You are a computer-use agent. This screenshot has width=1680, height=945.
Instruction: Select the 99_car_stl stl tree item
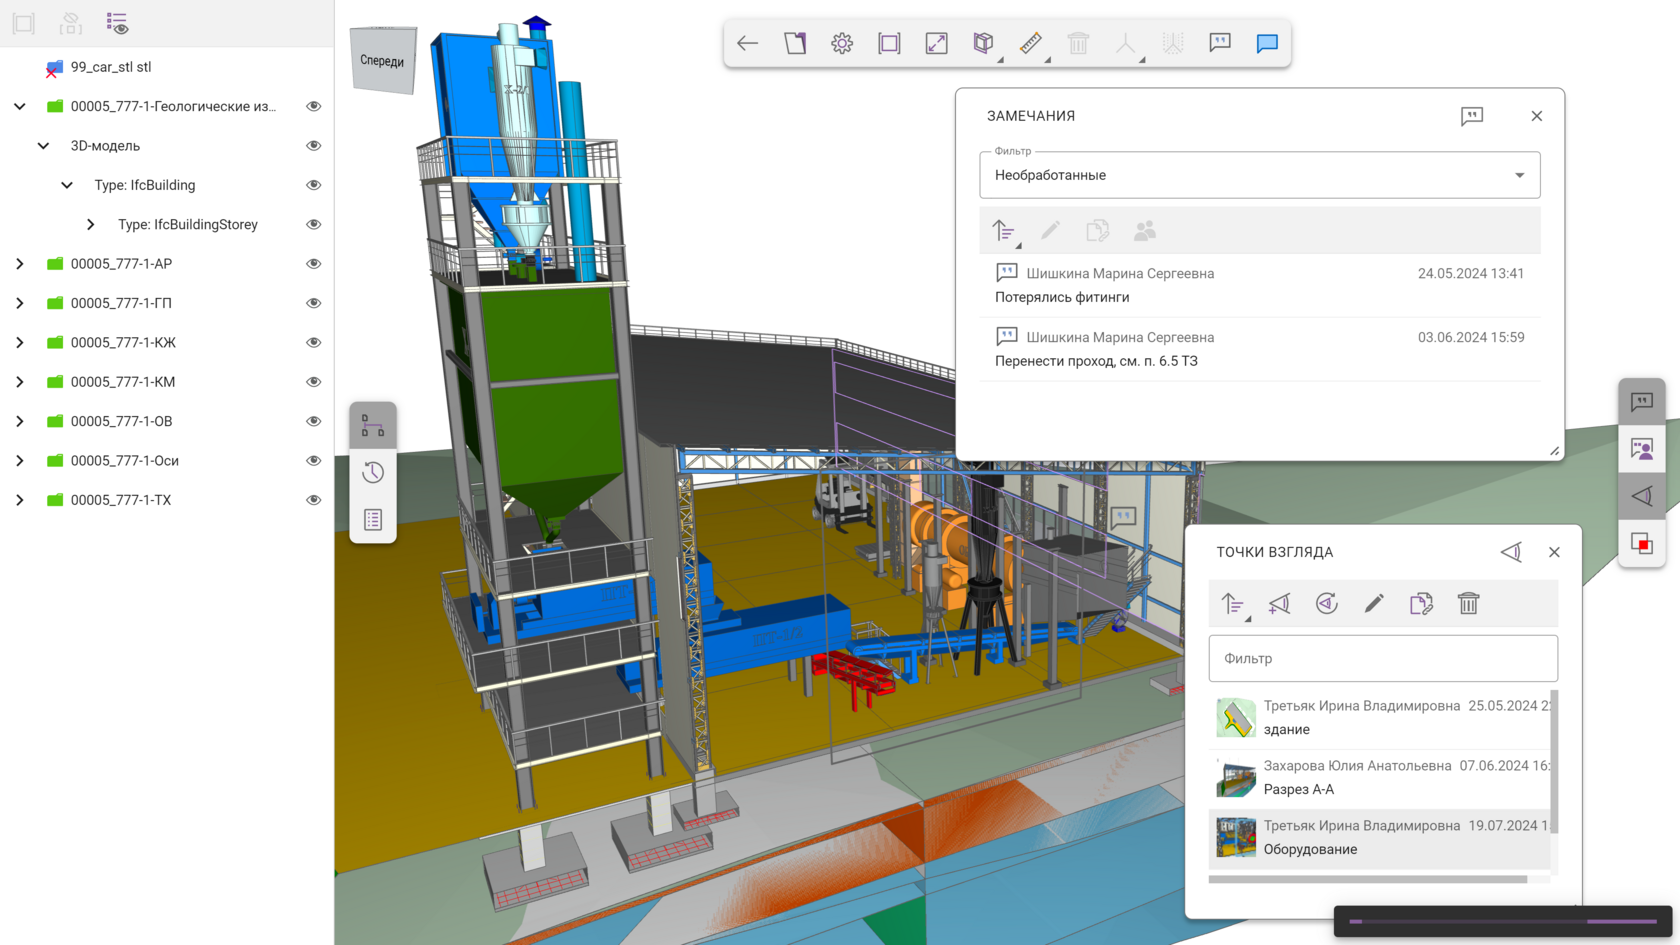tap(110, 67)
